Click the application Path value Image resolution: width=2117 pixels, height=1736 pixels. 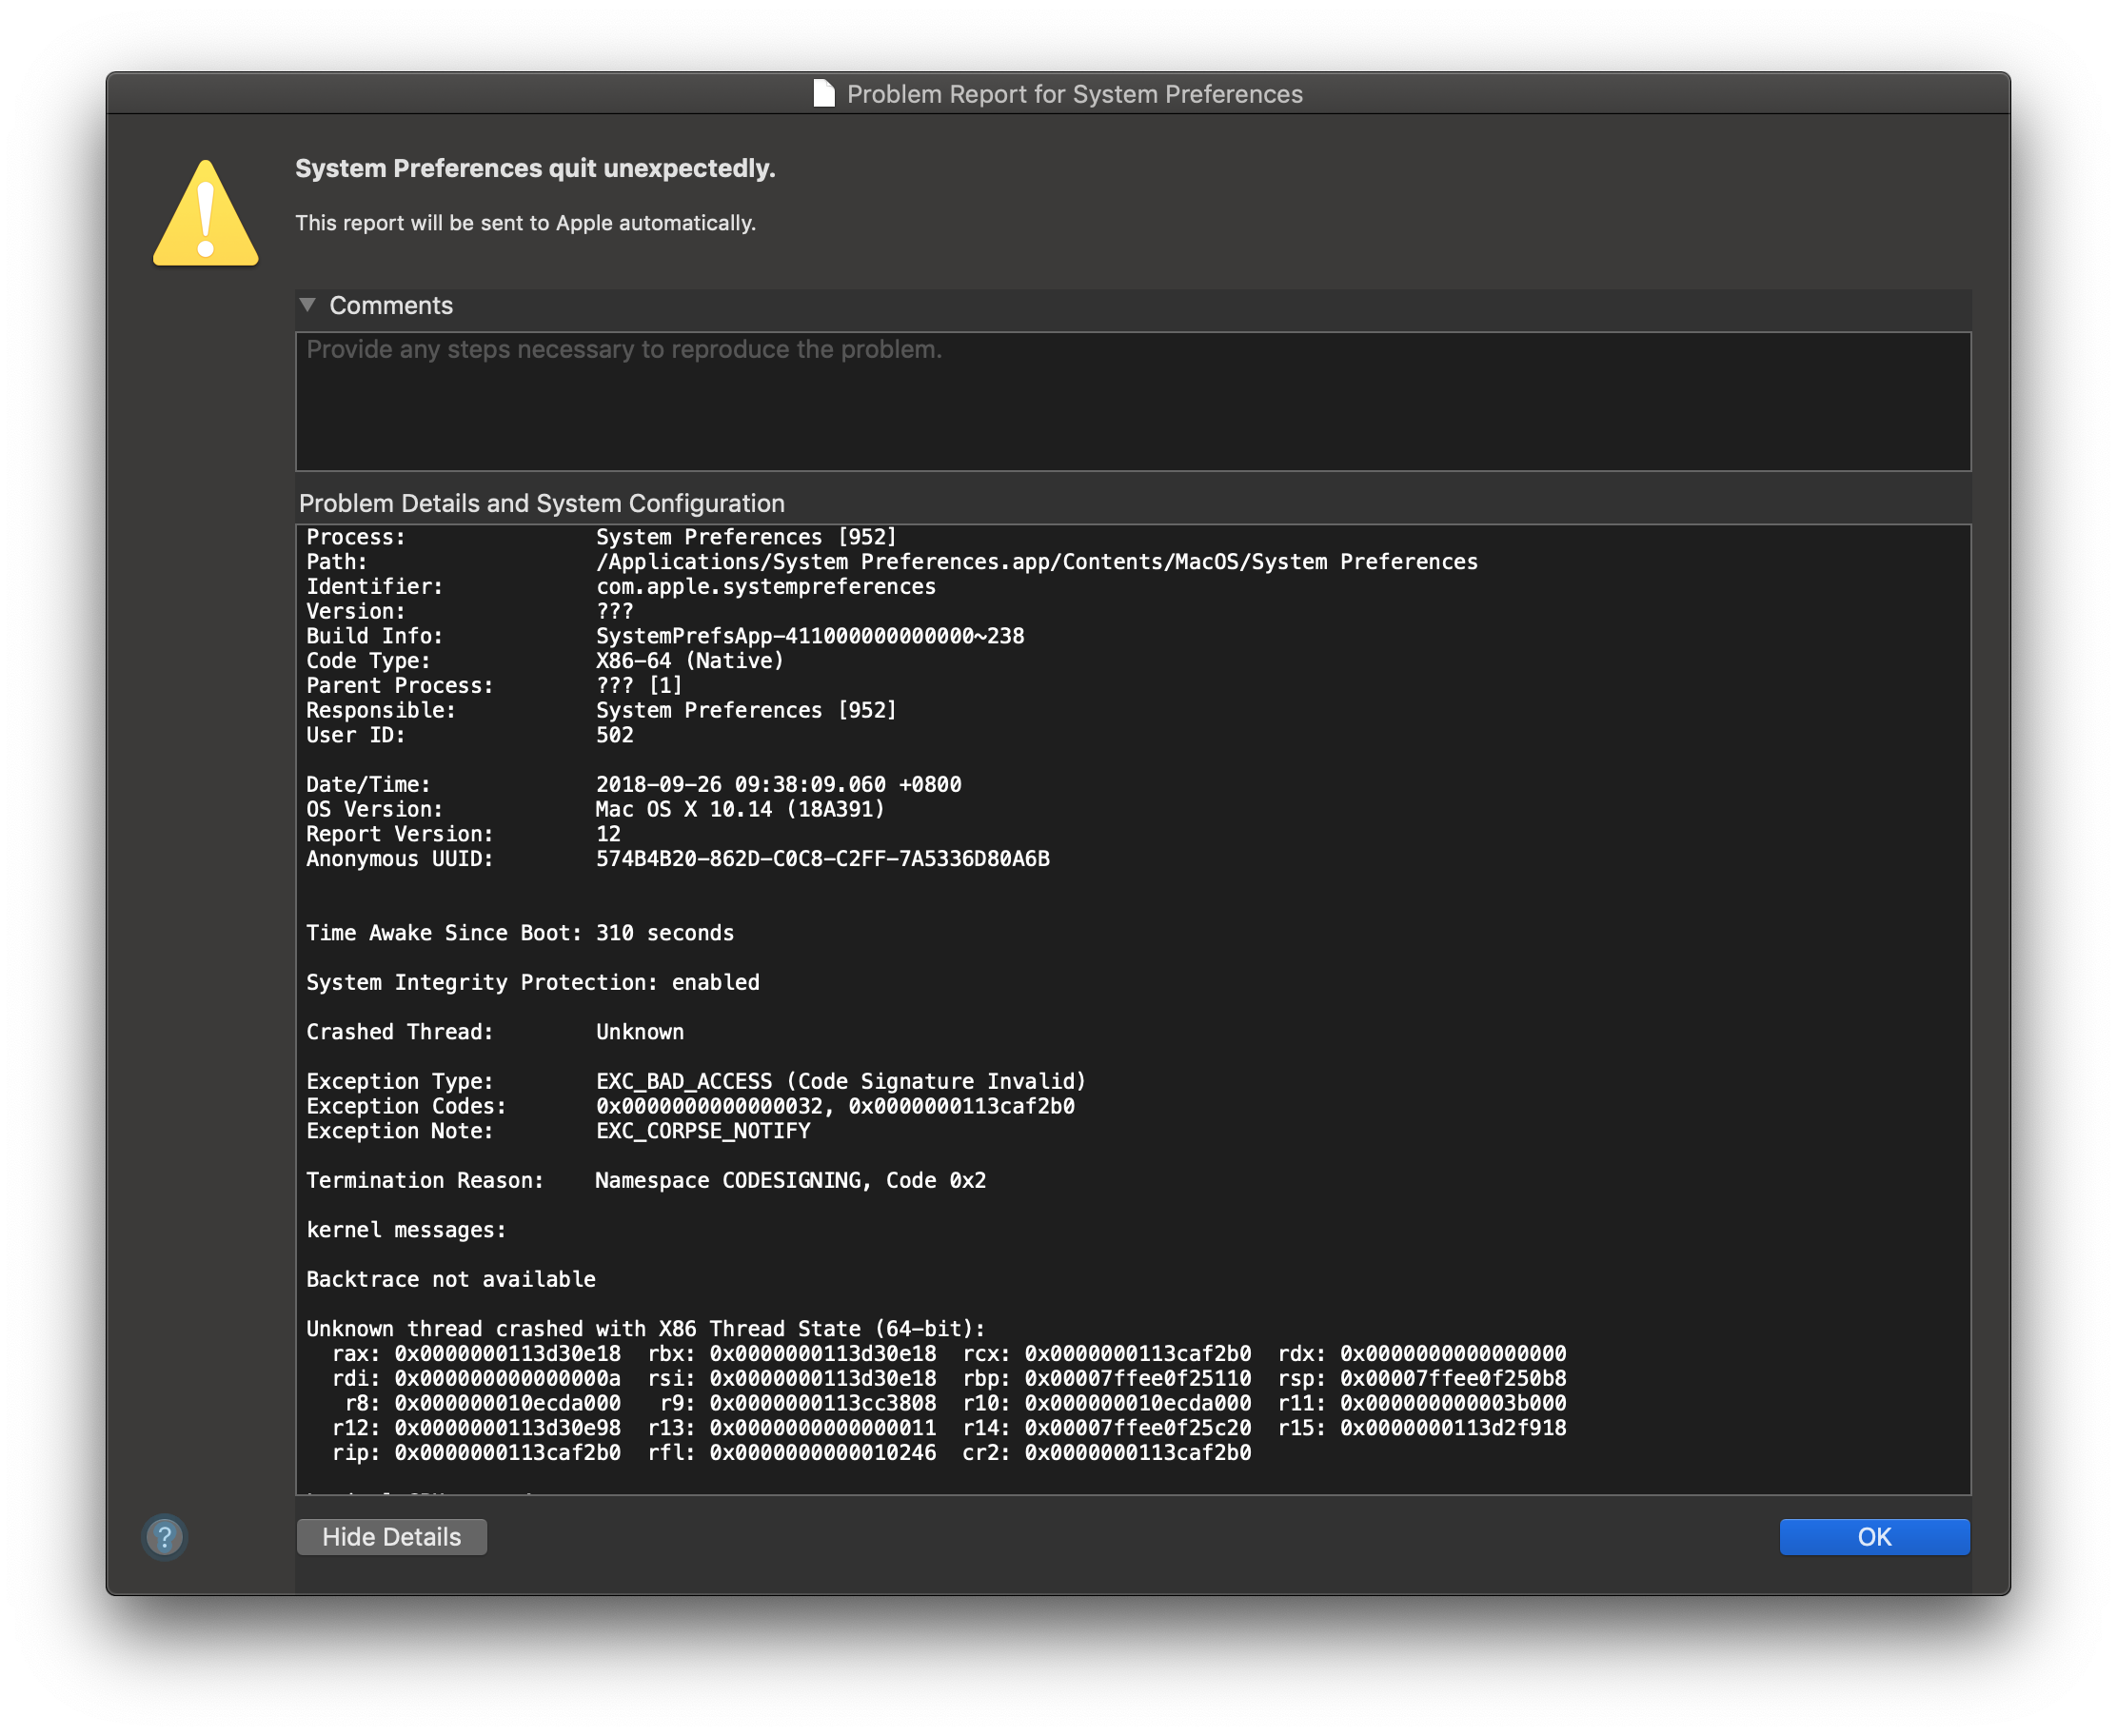(x=1036, y=562)
